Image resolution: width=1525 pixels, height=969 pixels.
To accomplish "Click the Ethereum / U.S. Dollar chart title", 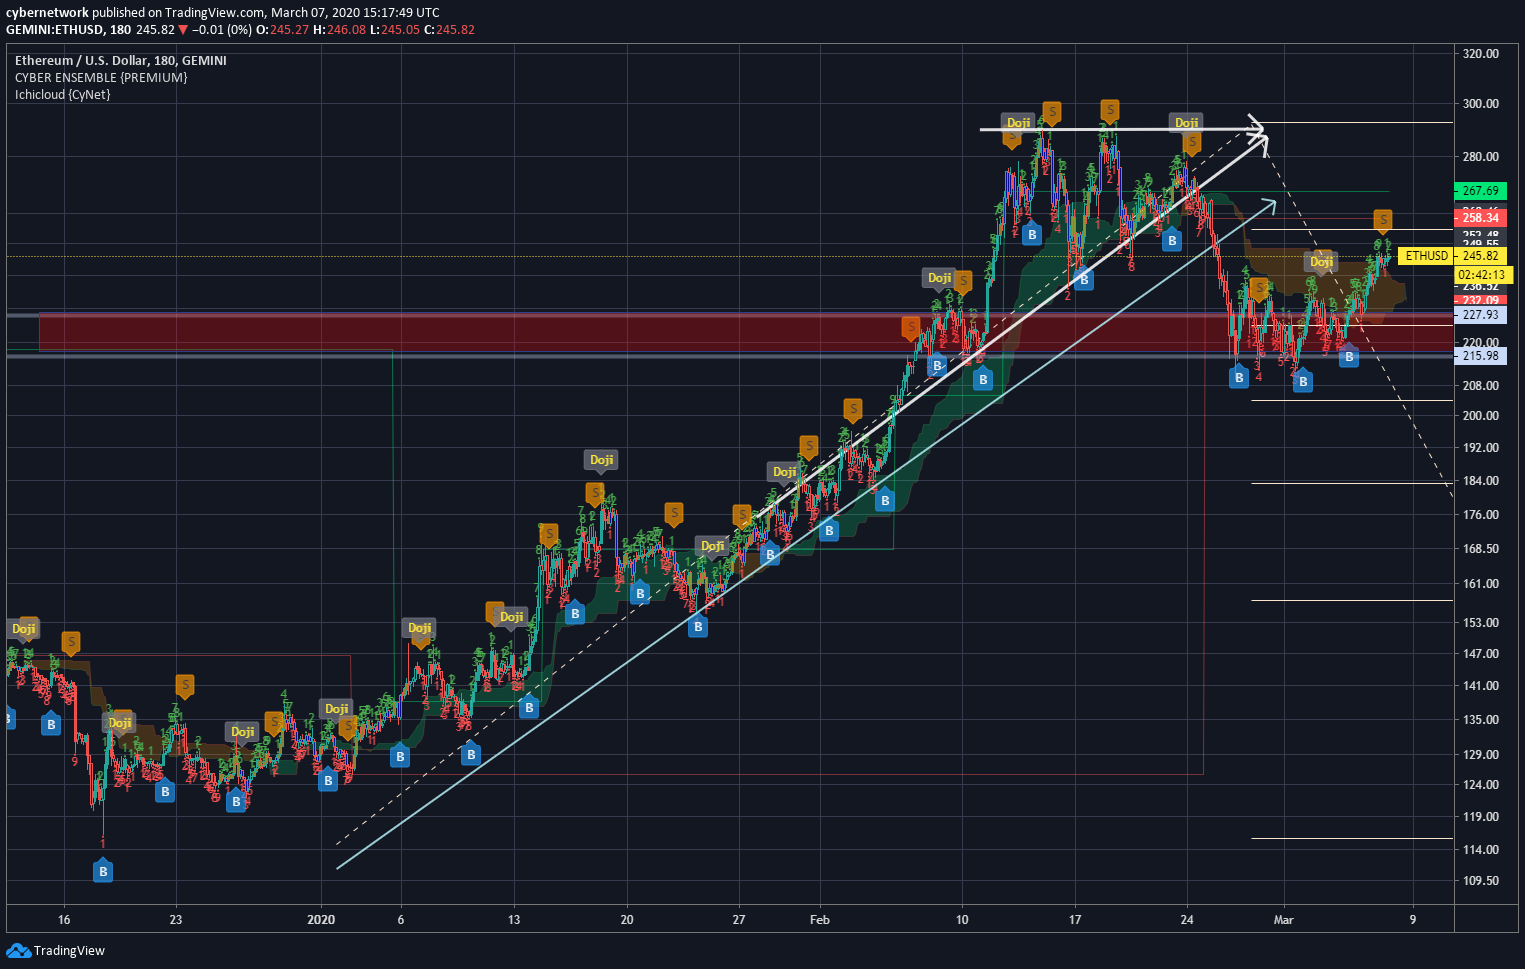I will tap(121, 60).
